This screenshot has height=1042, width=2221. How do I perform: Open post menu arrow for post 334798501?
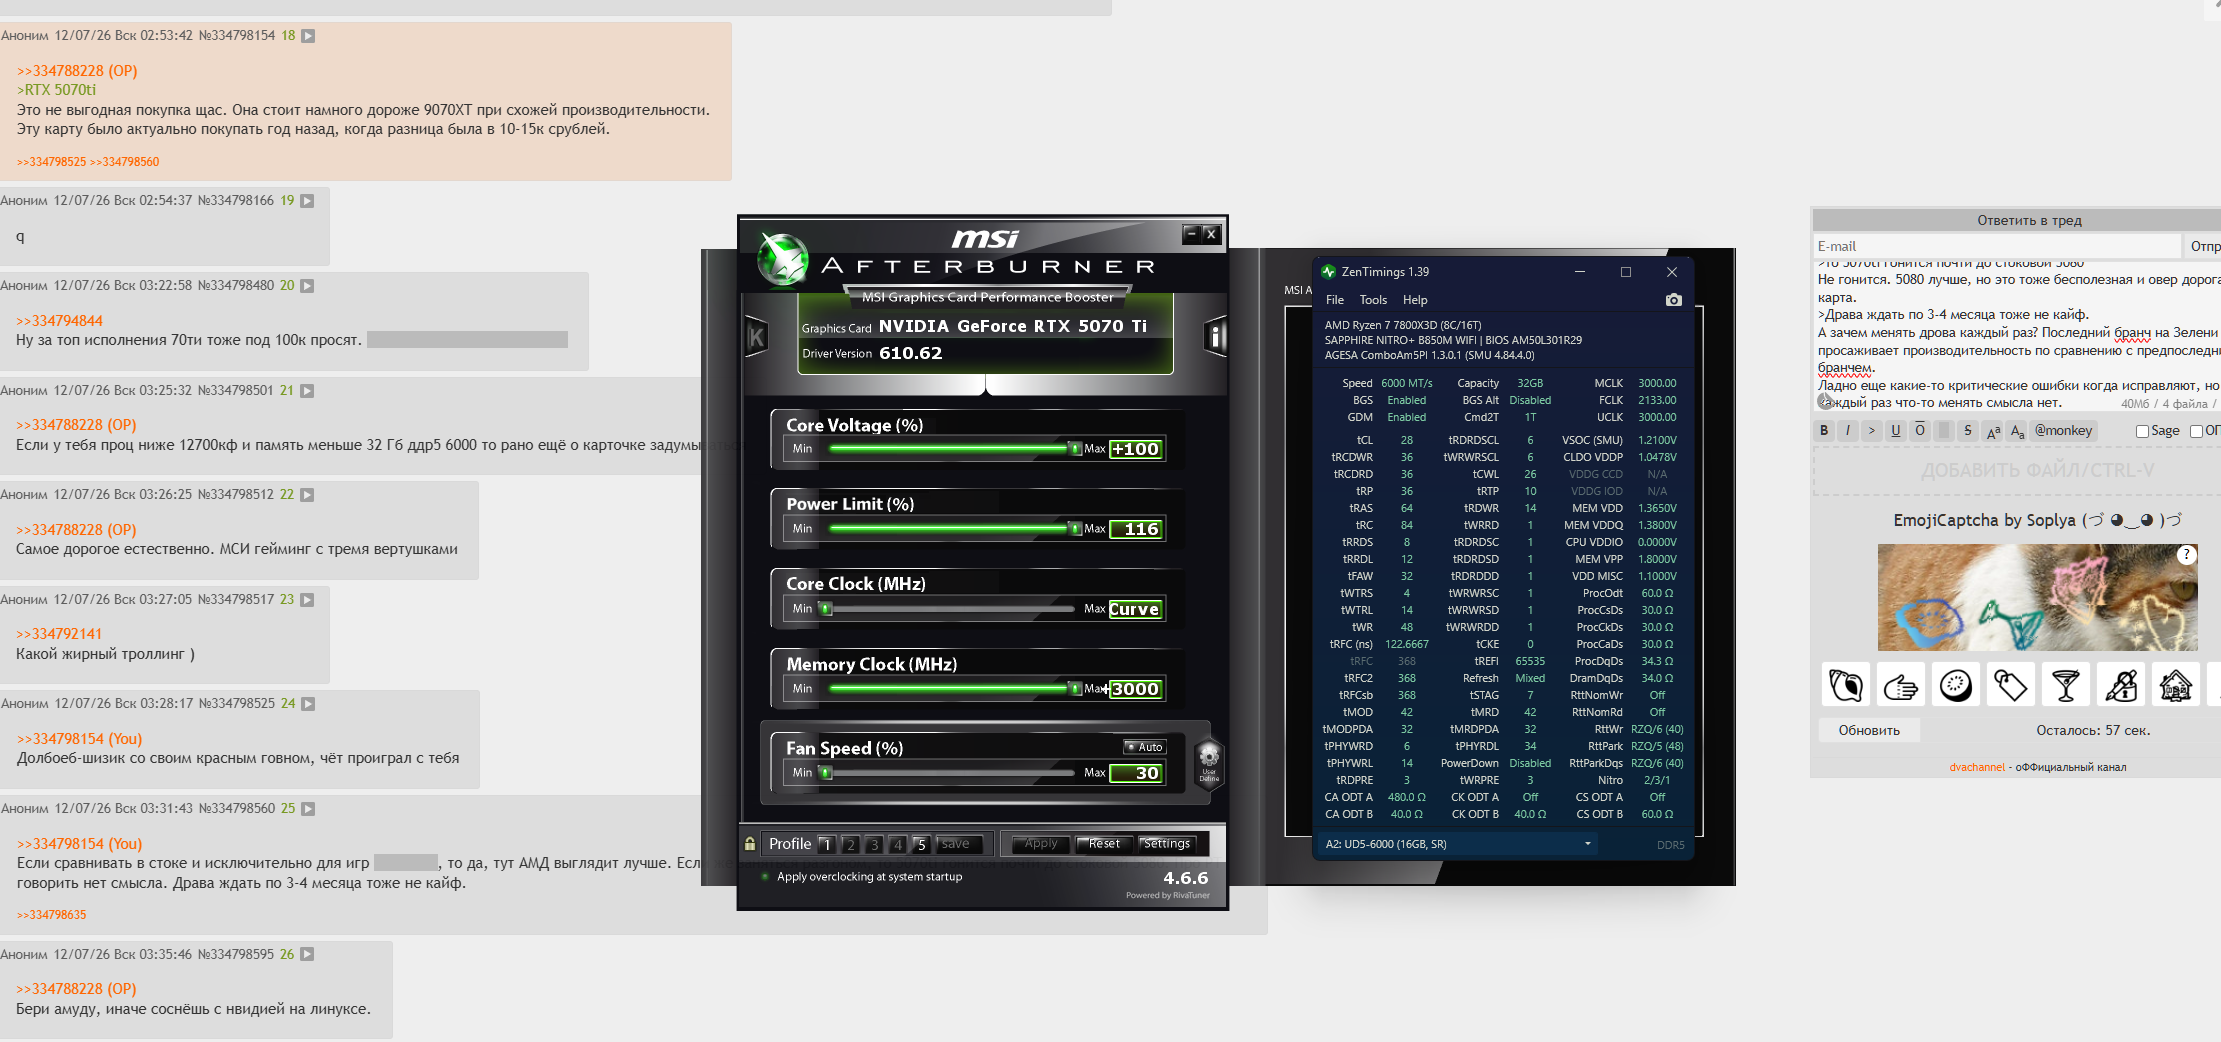[x=308, y=391]
